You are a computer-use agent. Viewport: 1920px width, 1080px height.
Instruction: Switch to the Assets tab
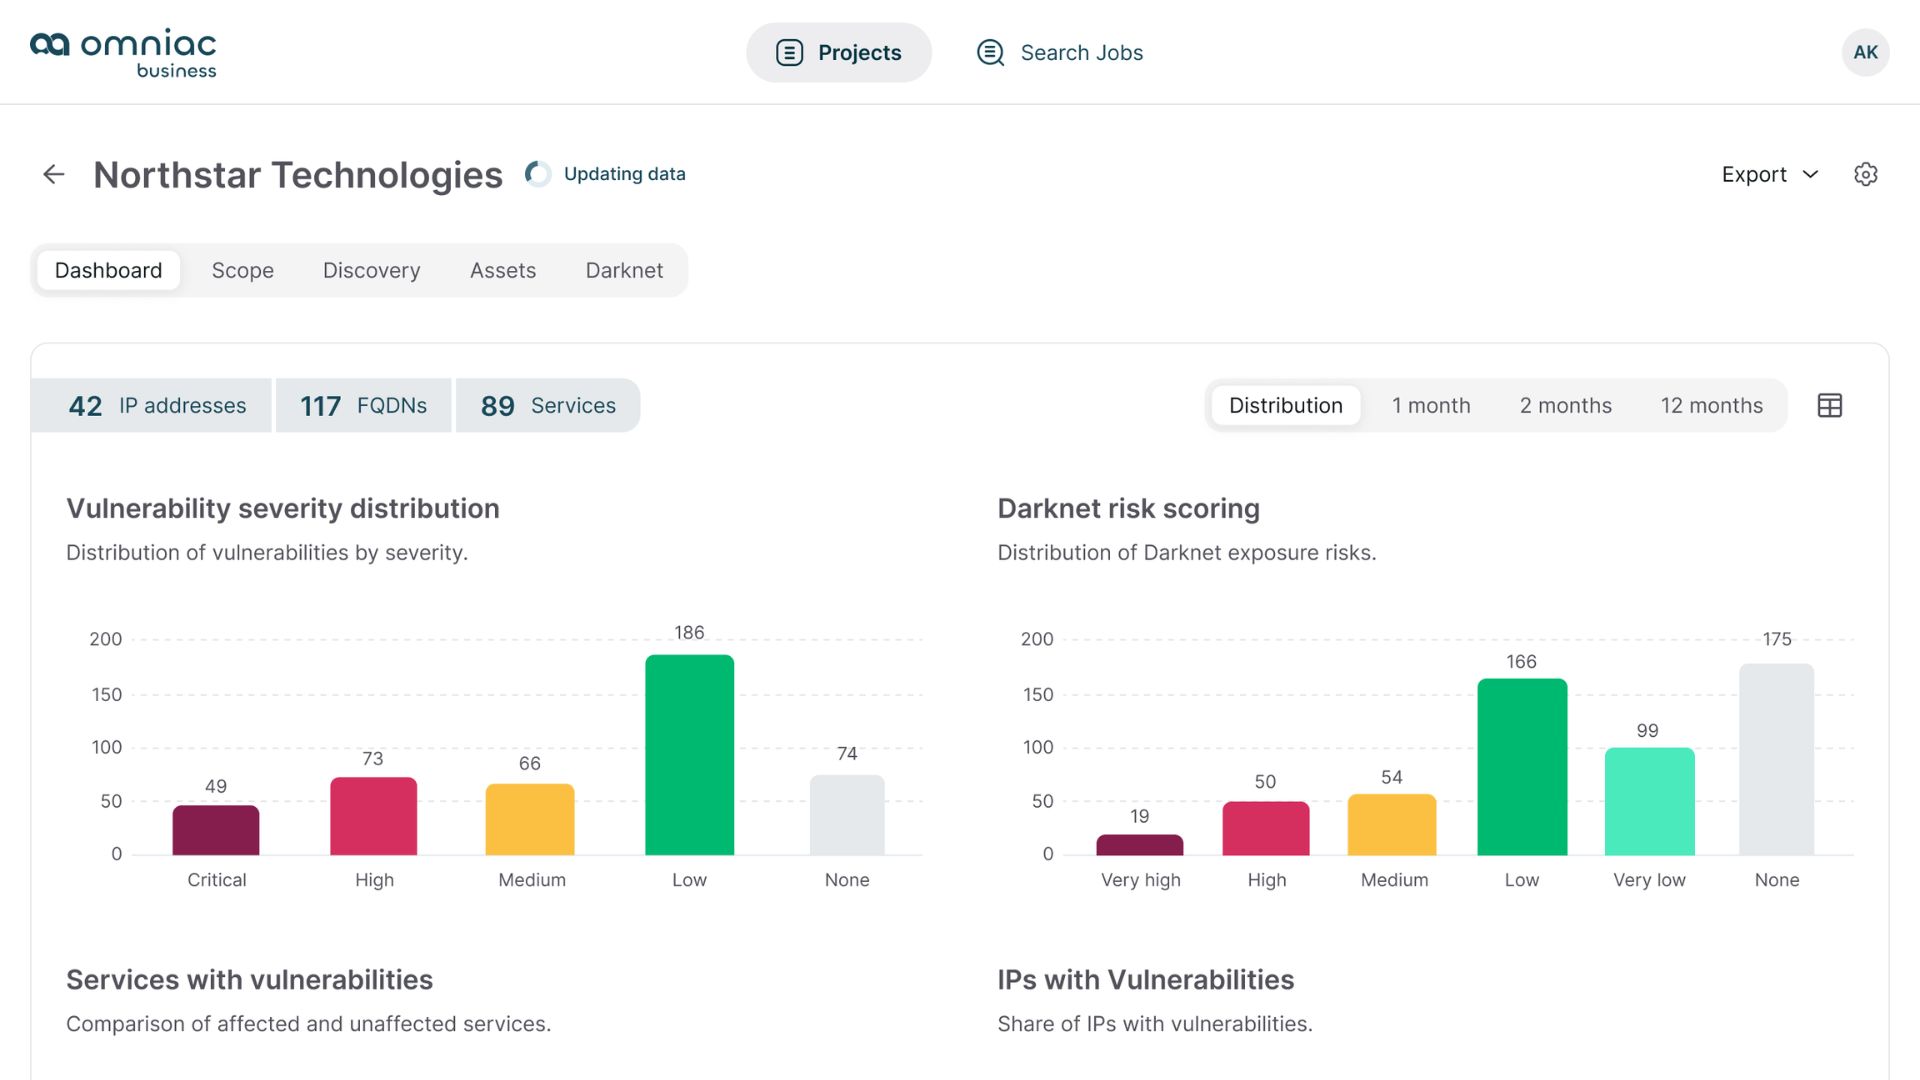[x=503, y=270]
